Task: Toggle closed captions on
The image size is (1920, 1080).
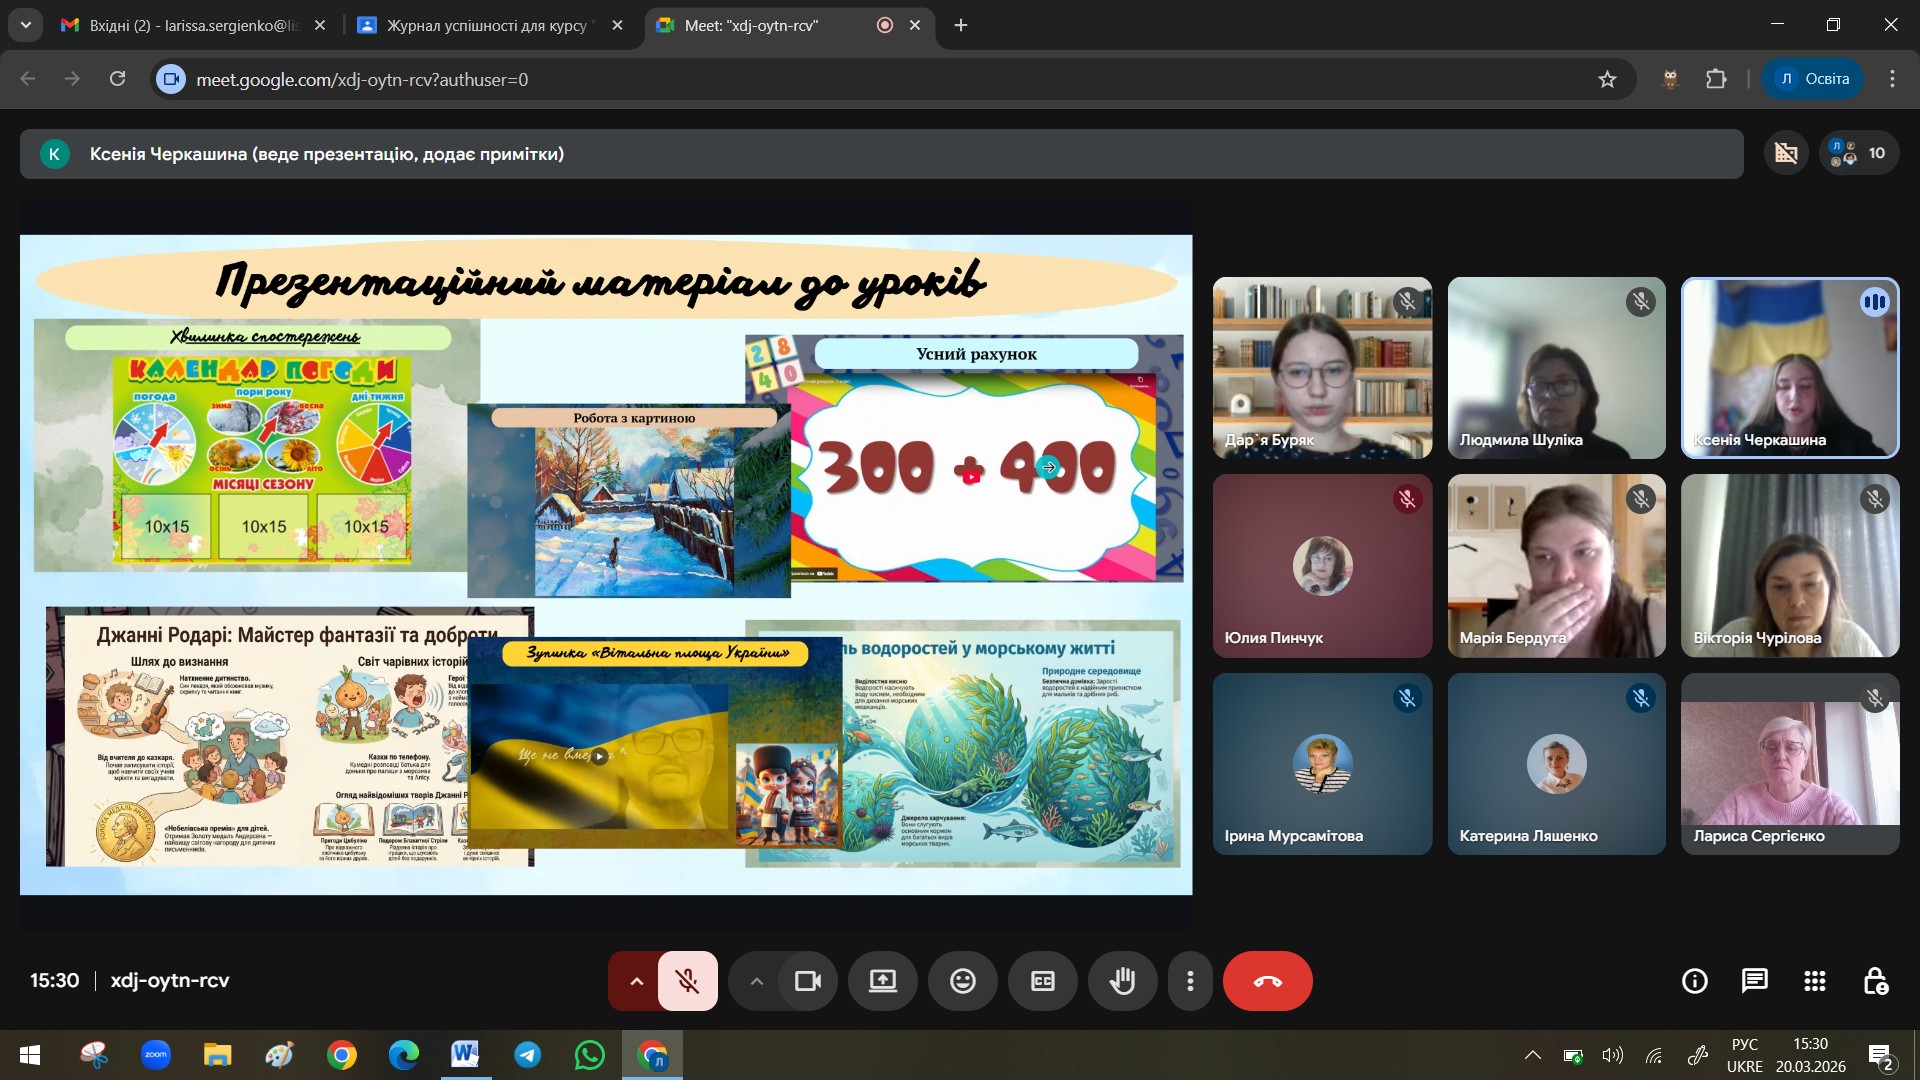Action: coord(1042,981)
